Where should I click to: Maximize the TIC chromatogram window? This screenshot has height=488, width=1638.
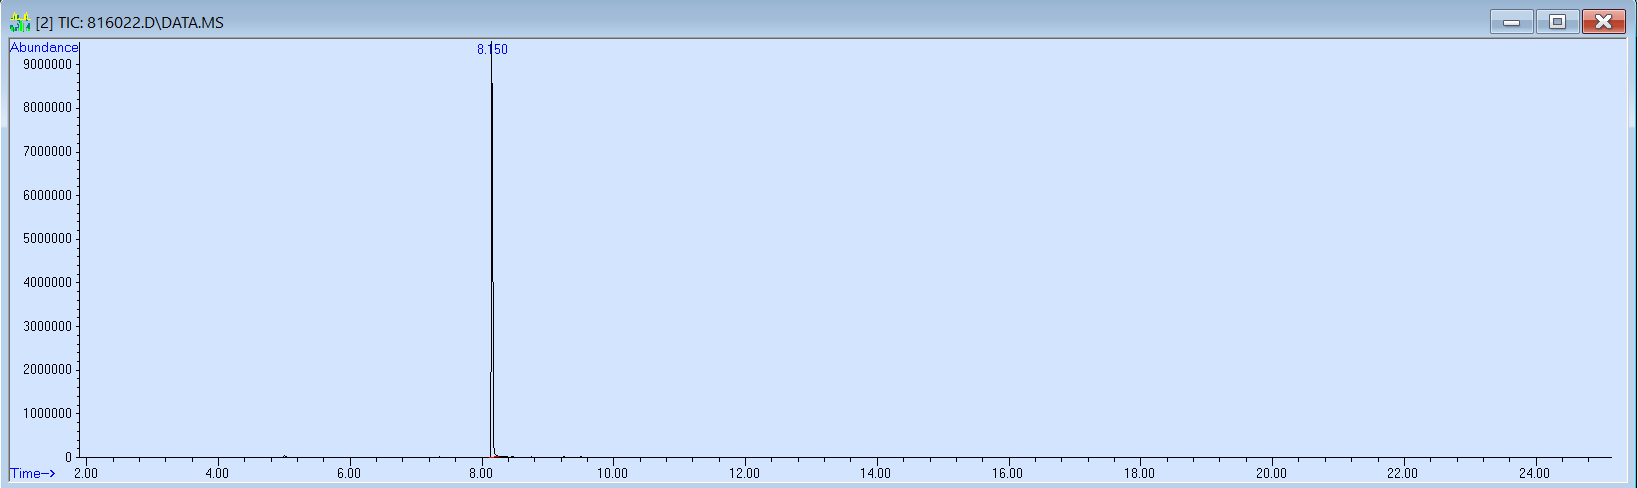pyautogui.click(x=1557, y=21)
